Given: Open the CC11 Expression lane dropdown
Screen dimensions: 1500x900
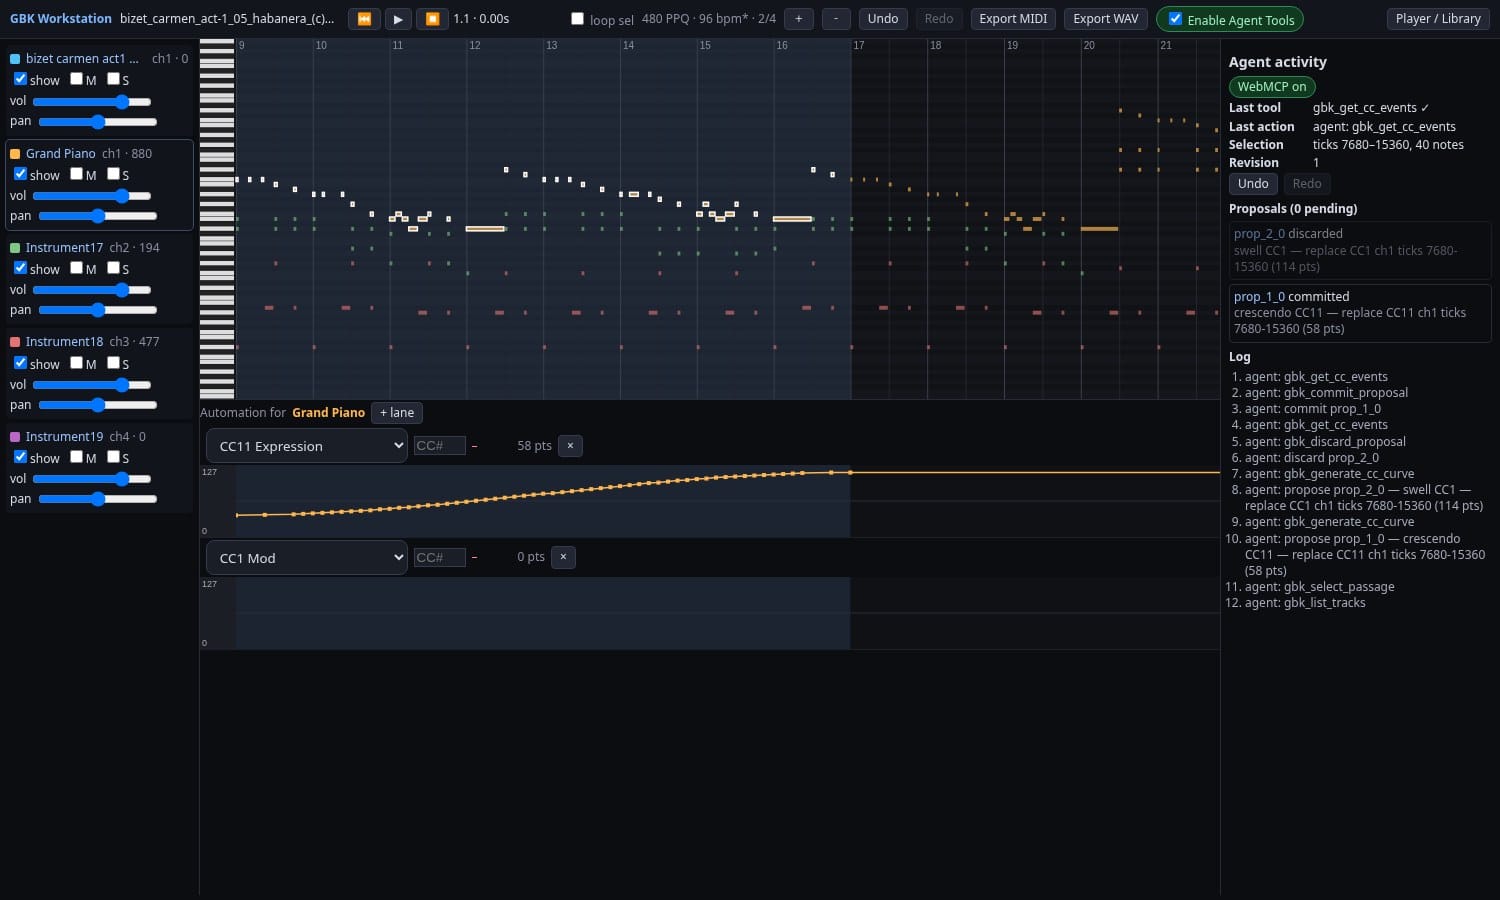Looking at the screenshot, I should click(307, 446).
